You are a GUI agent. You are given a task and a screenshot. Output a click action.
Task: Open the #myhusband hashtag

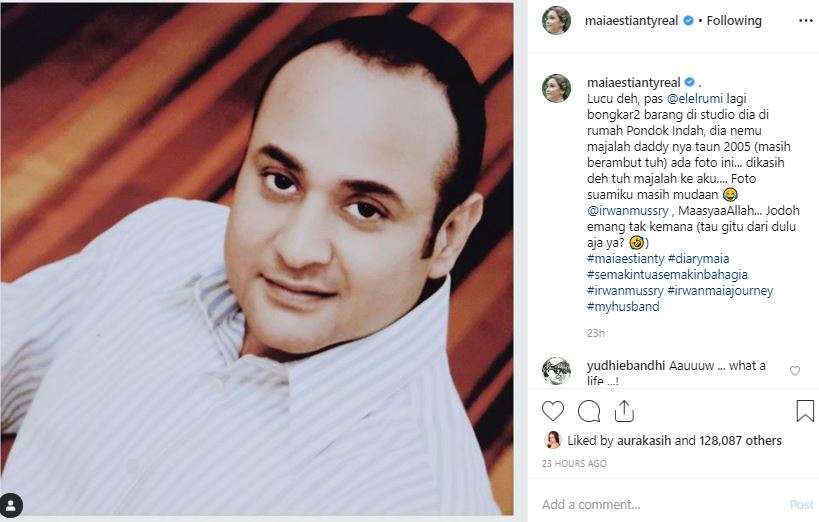[623, 307]
